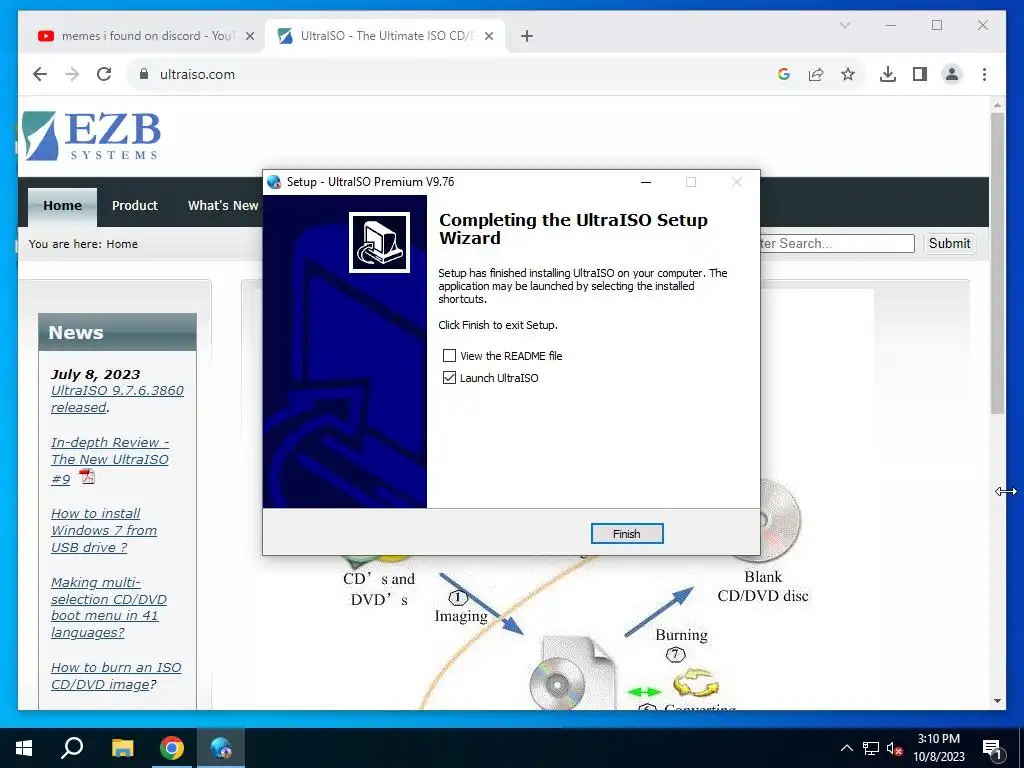Viewport: 1024px width, 768px height.
Task: Click the Submit search button
Action: [950, 244]
